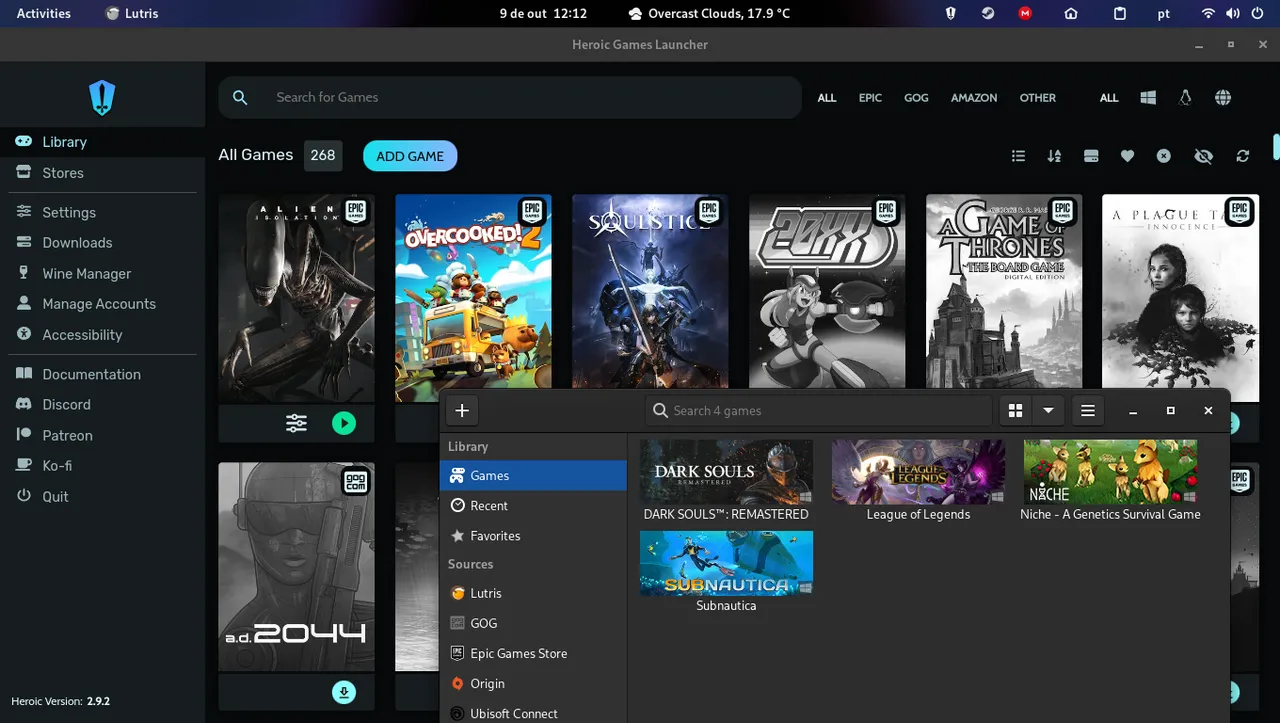This screenshot has width=1280, height=723.
Task: Click the Heroic window scrollbar
Action: [x=1276, y=147]
